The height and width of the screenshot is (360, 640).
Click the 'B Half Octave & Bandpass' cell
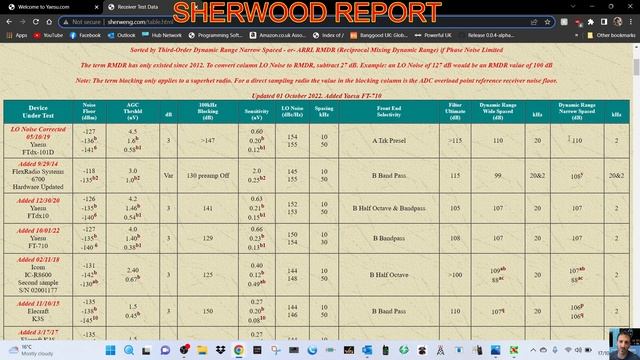[389, 208]
